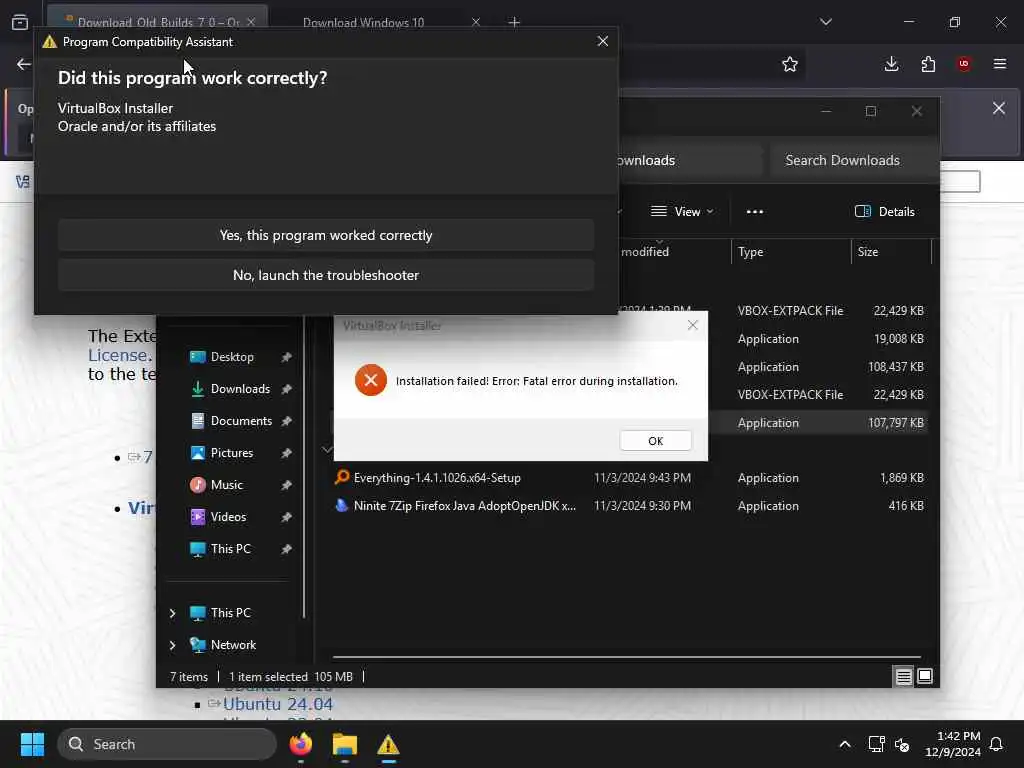Unpin Music using its pin icon
Viewport: 1024px width, 768px height.
286,485
